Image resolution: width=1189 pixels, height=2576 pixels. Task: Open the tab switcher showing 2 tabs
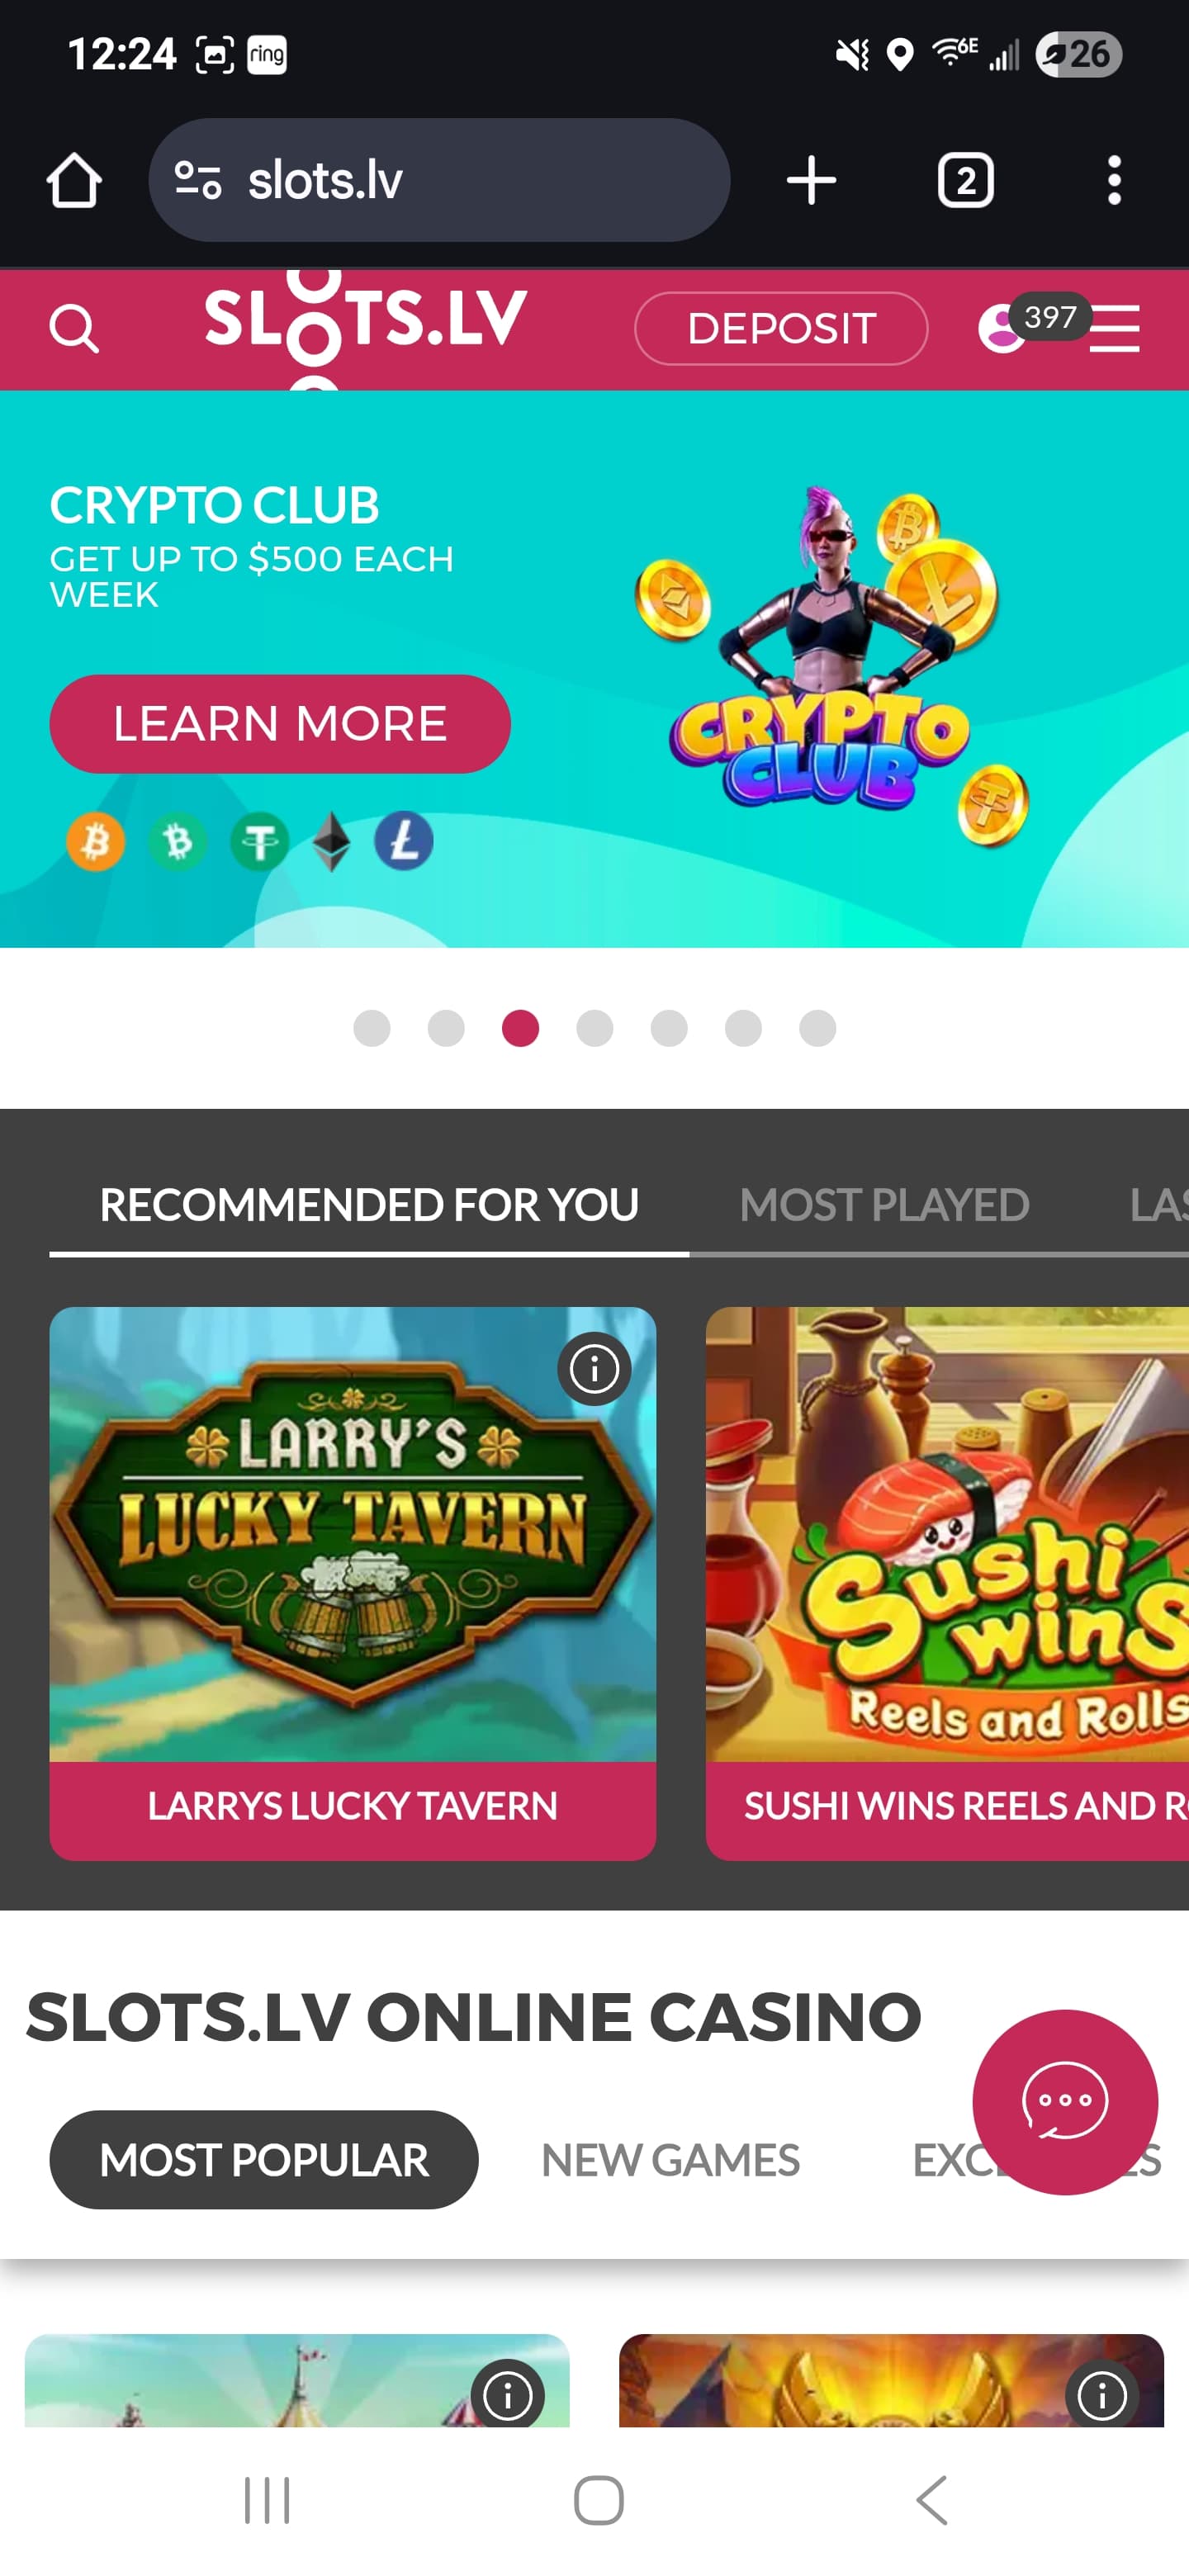965,181
